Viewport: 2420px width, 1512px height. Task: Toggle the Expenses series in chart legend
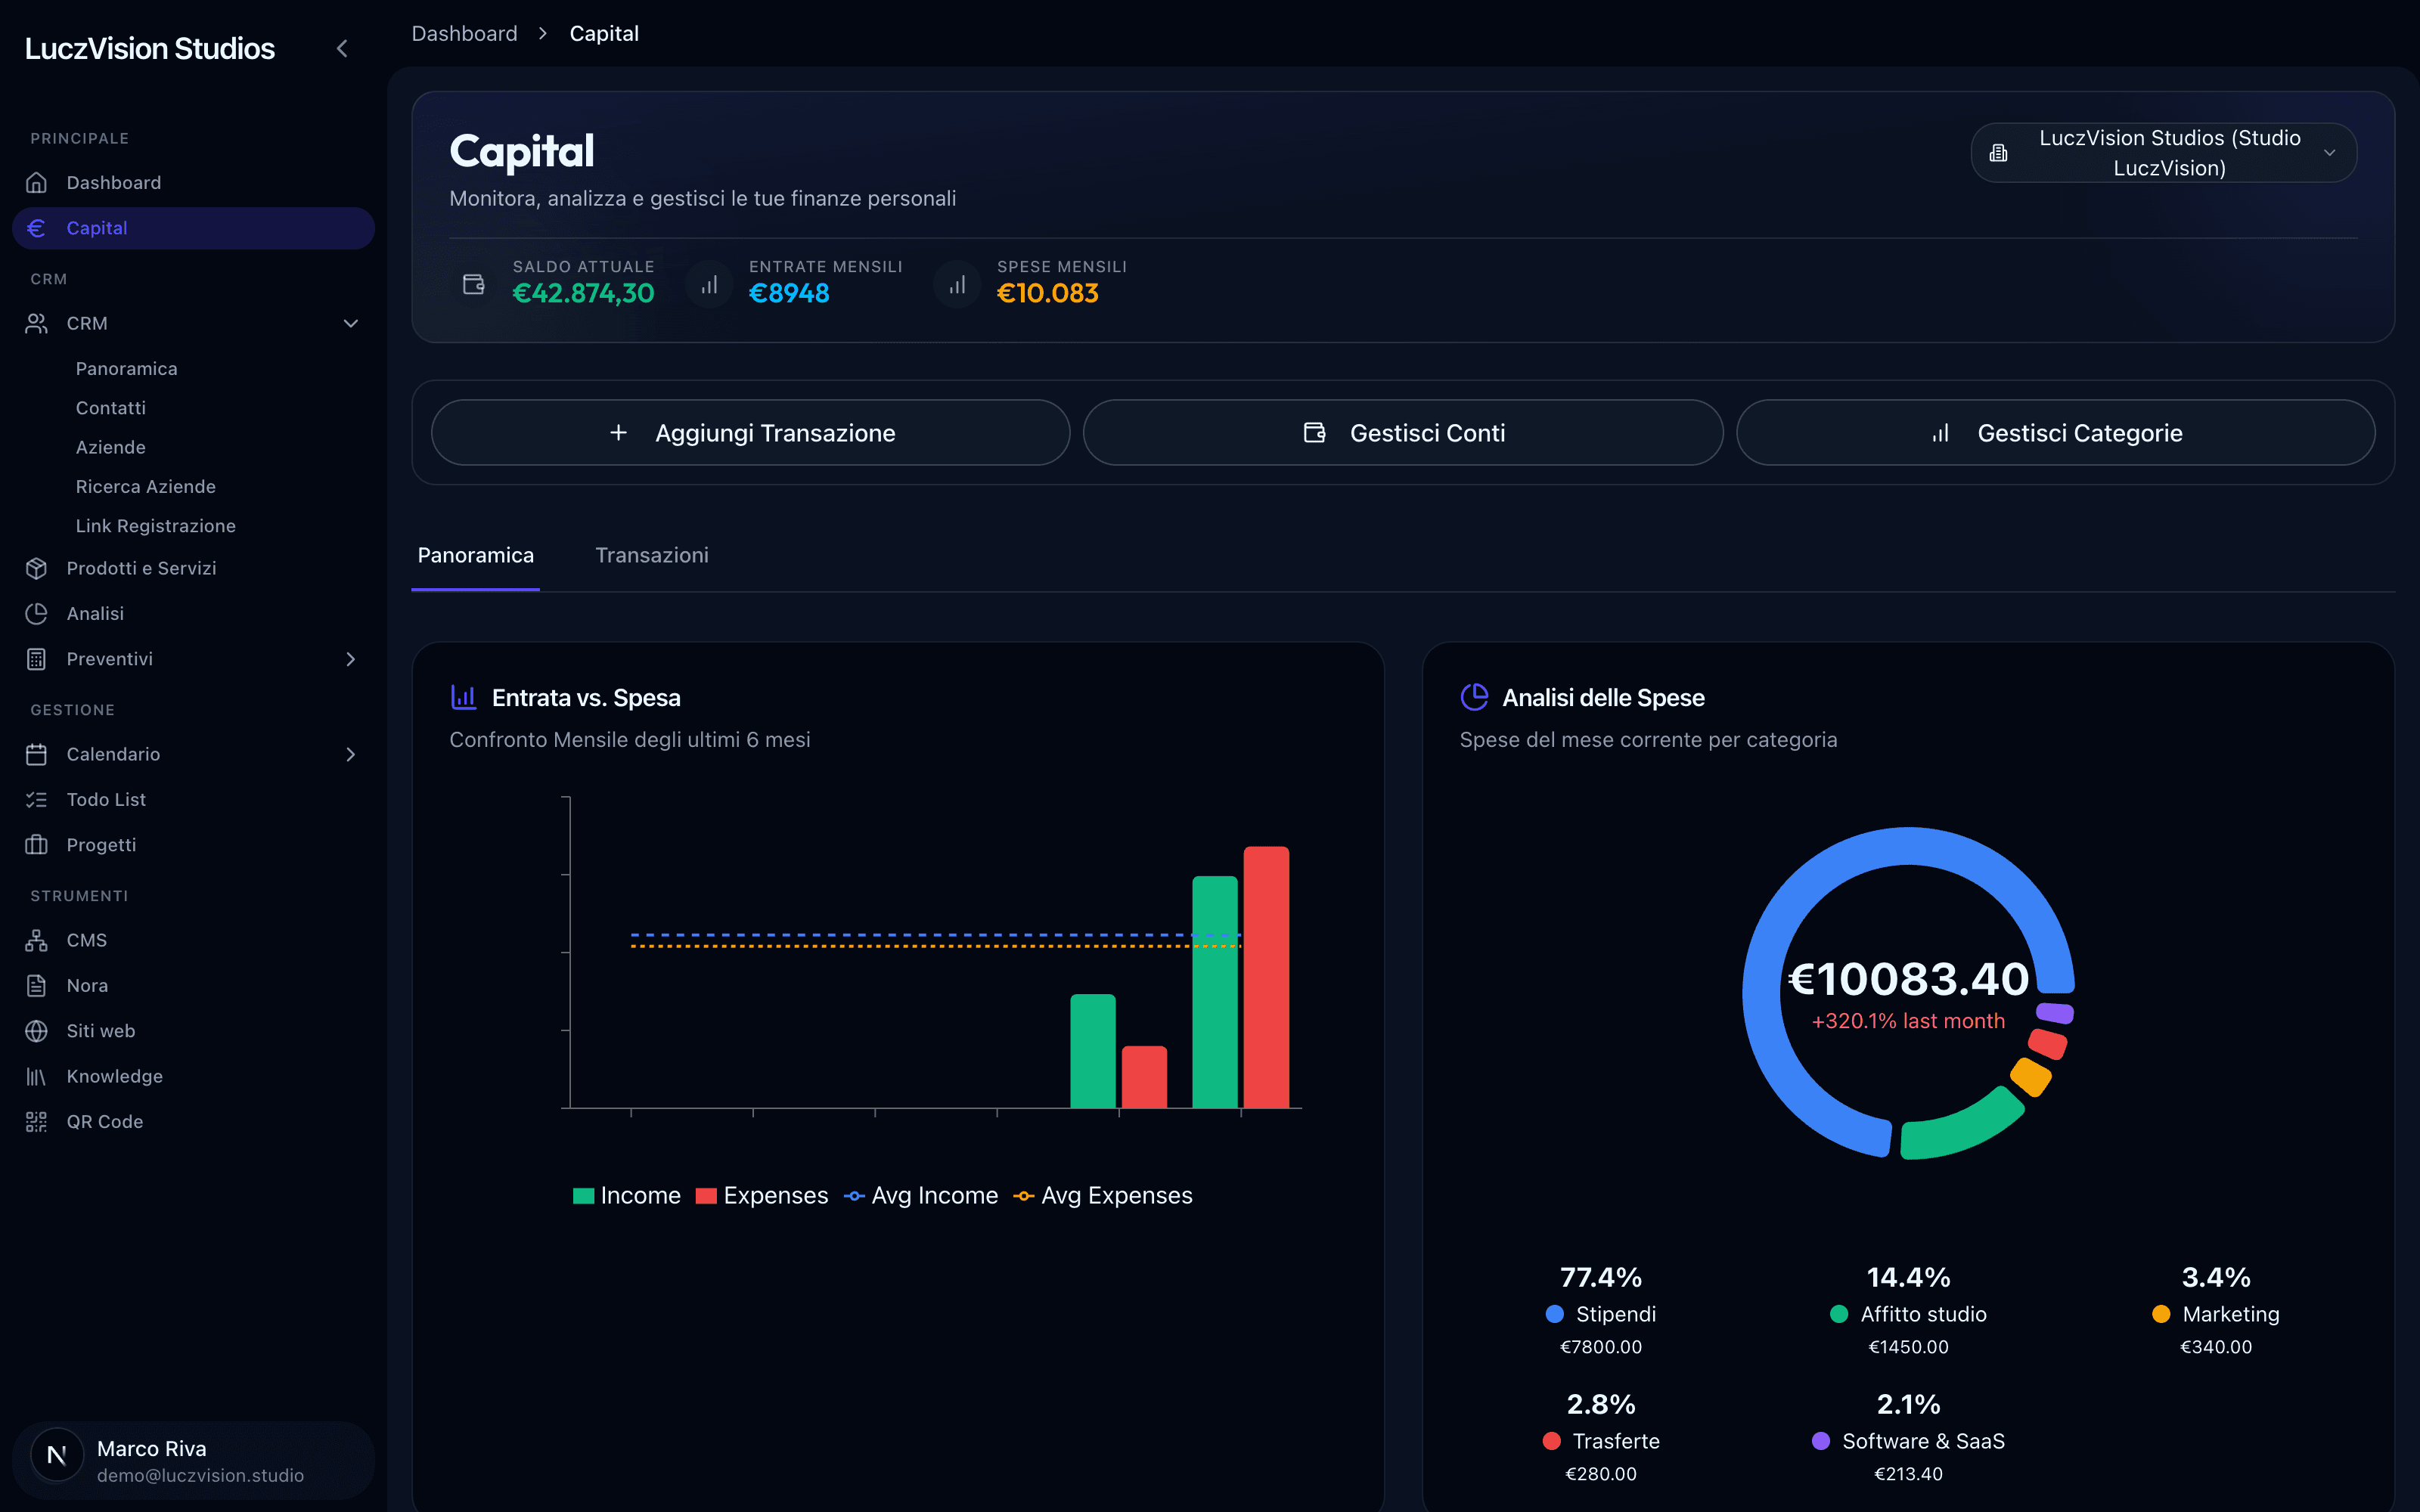tap(762, 1196)
